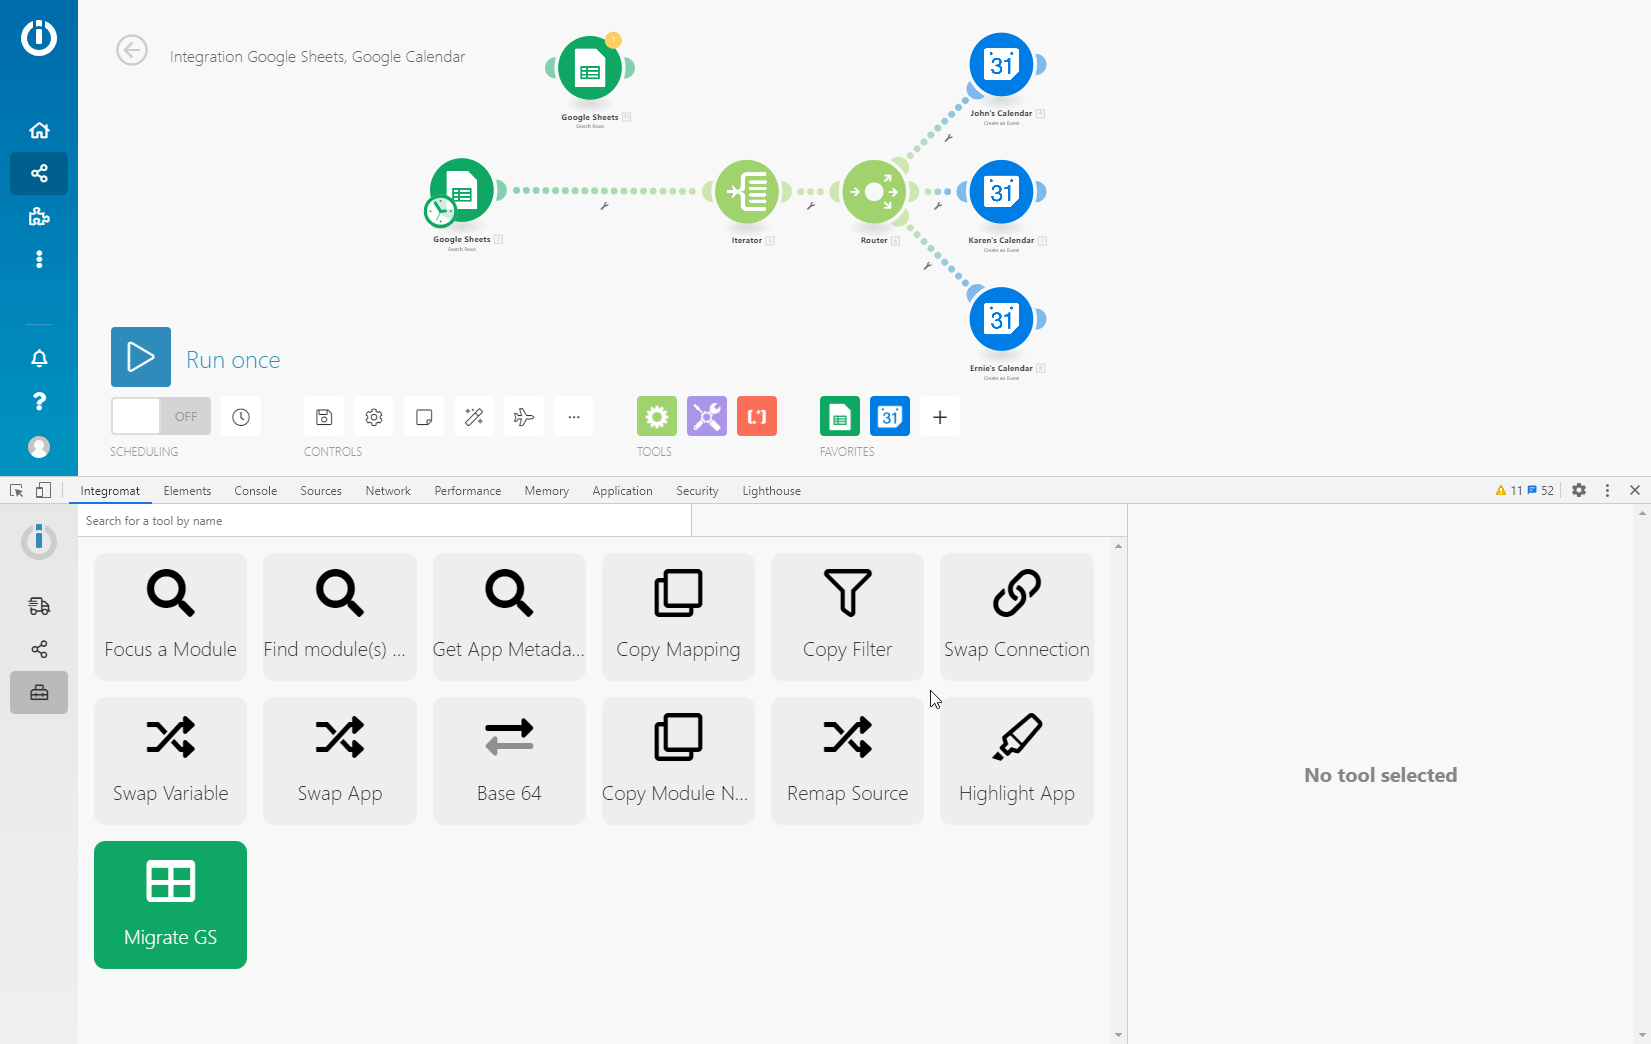
Task: Open the Base 64 tool
Action: pyautogui.click(x=509, y=761)
